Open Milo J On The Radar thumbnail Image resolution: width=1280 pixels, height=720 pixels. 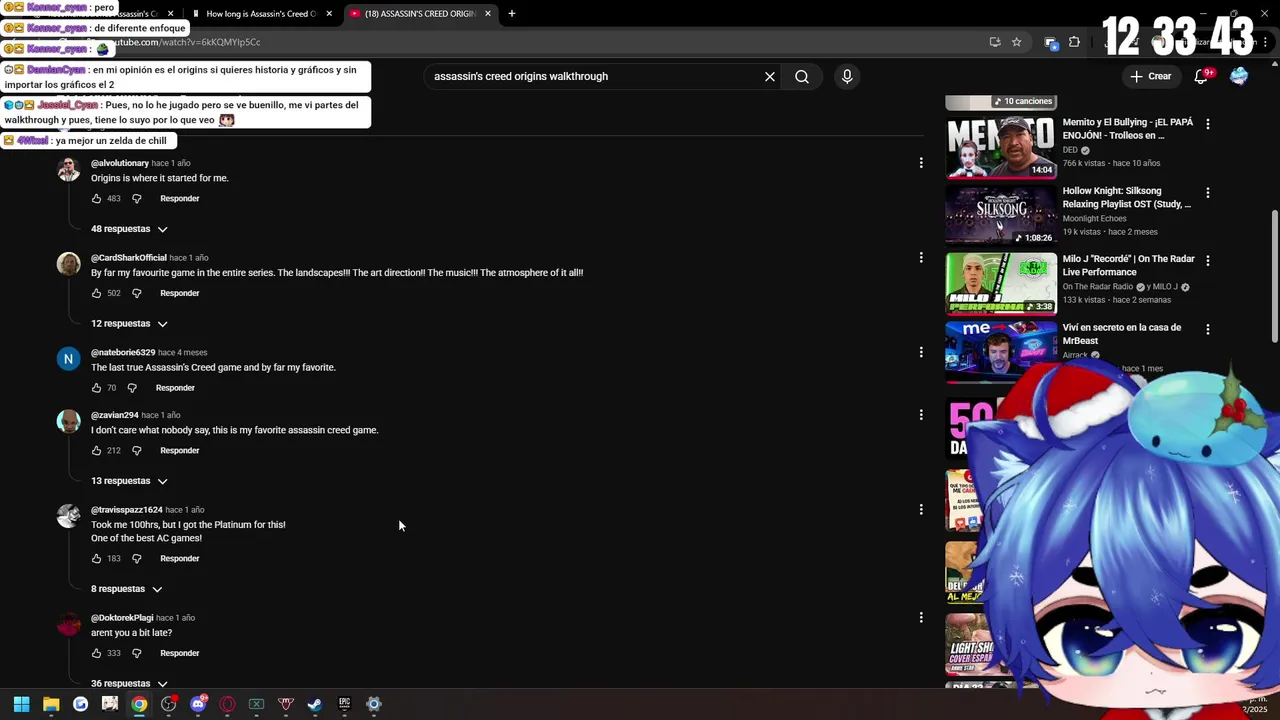pyautogui.click(x=1001, y=283)
